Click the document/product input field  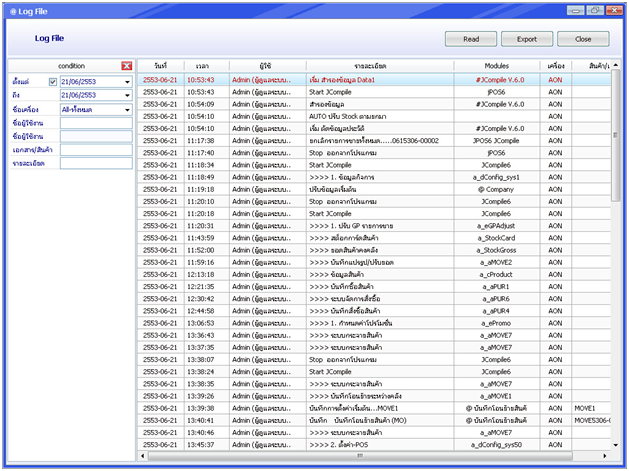point(96,150)
